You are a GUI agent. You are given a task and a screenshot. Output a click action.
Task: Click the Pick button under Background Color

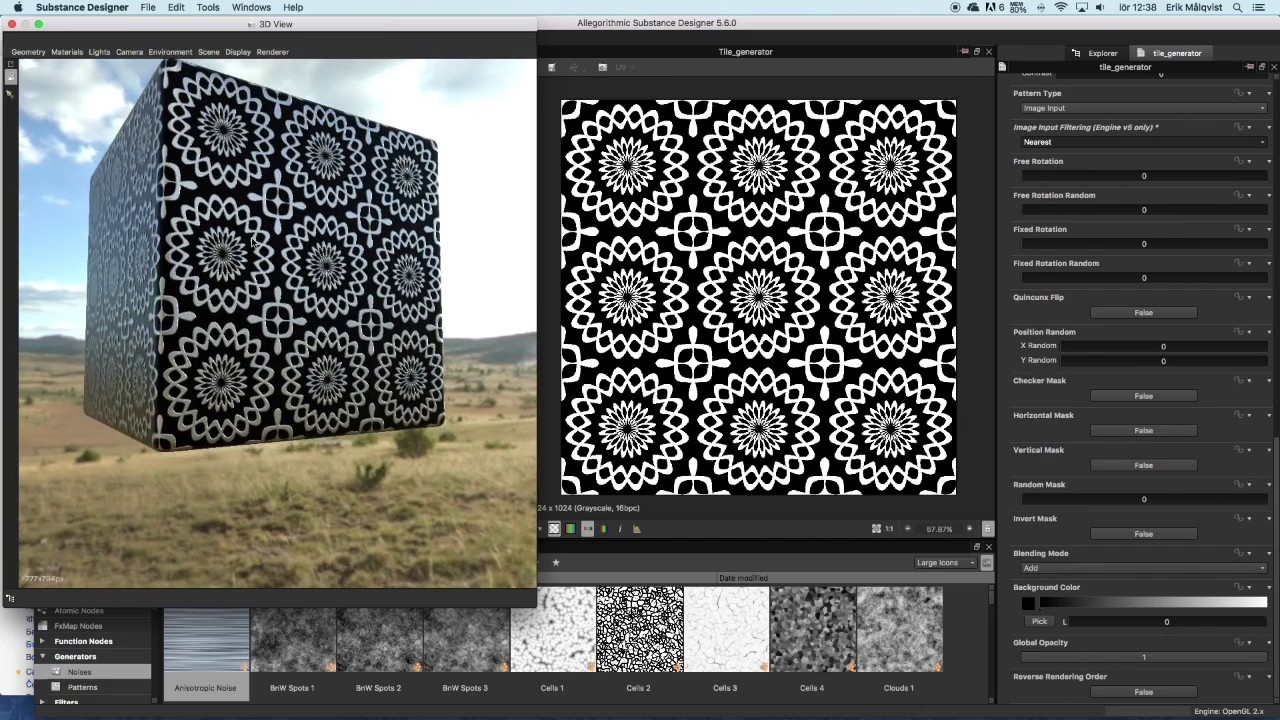click(1040, 621)
